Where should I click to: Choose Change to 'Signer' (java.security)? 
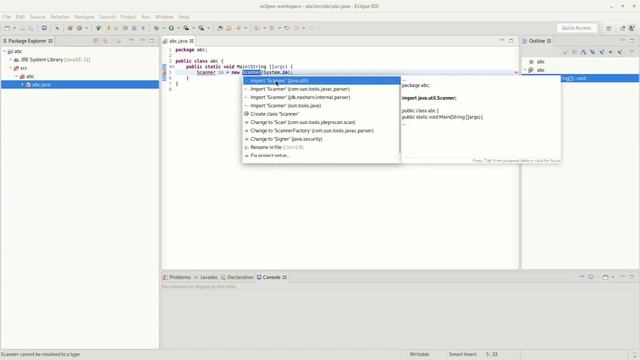coord(321,139)
